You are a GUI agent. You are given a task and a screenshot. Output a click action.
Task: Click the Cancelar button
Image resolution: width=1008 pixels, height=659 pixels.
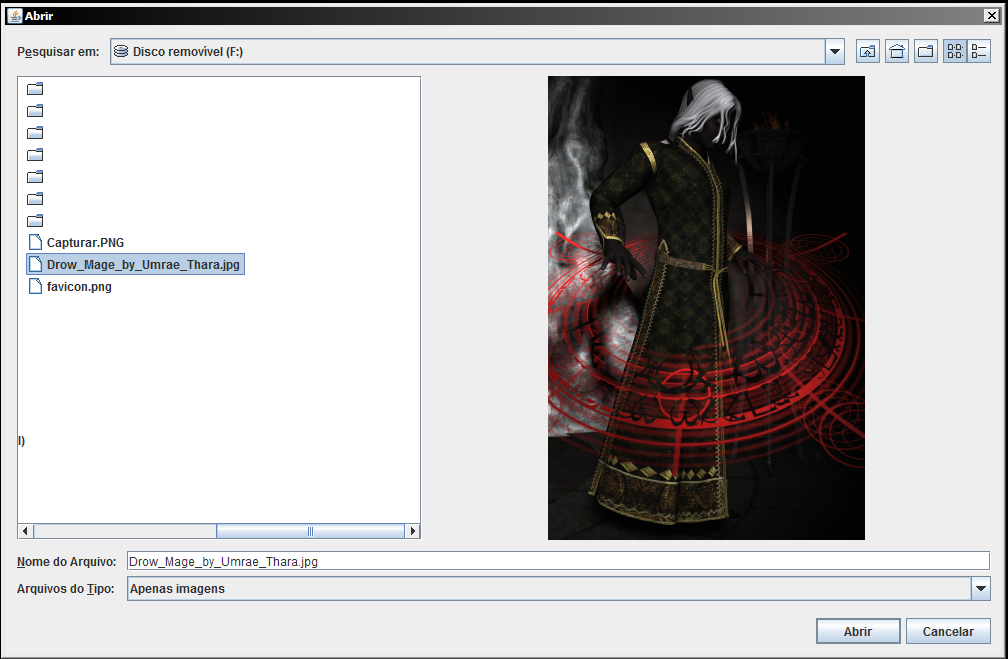click(x=948, y=631)
